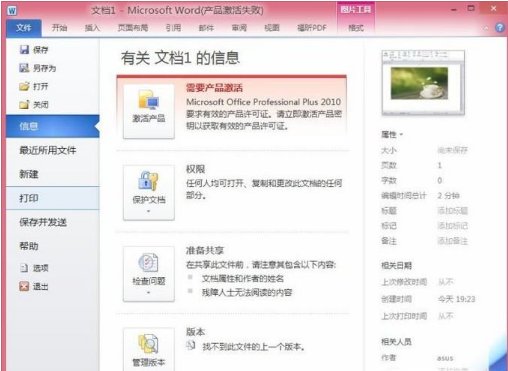Open 帮助 (Help) in the sidebar
508x371 pixels.
pos(53,246)
